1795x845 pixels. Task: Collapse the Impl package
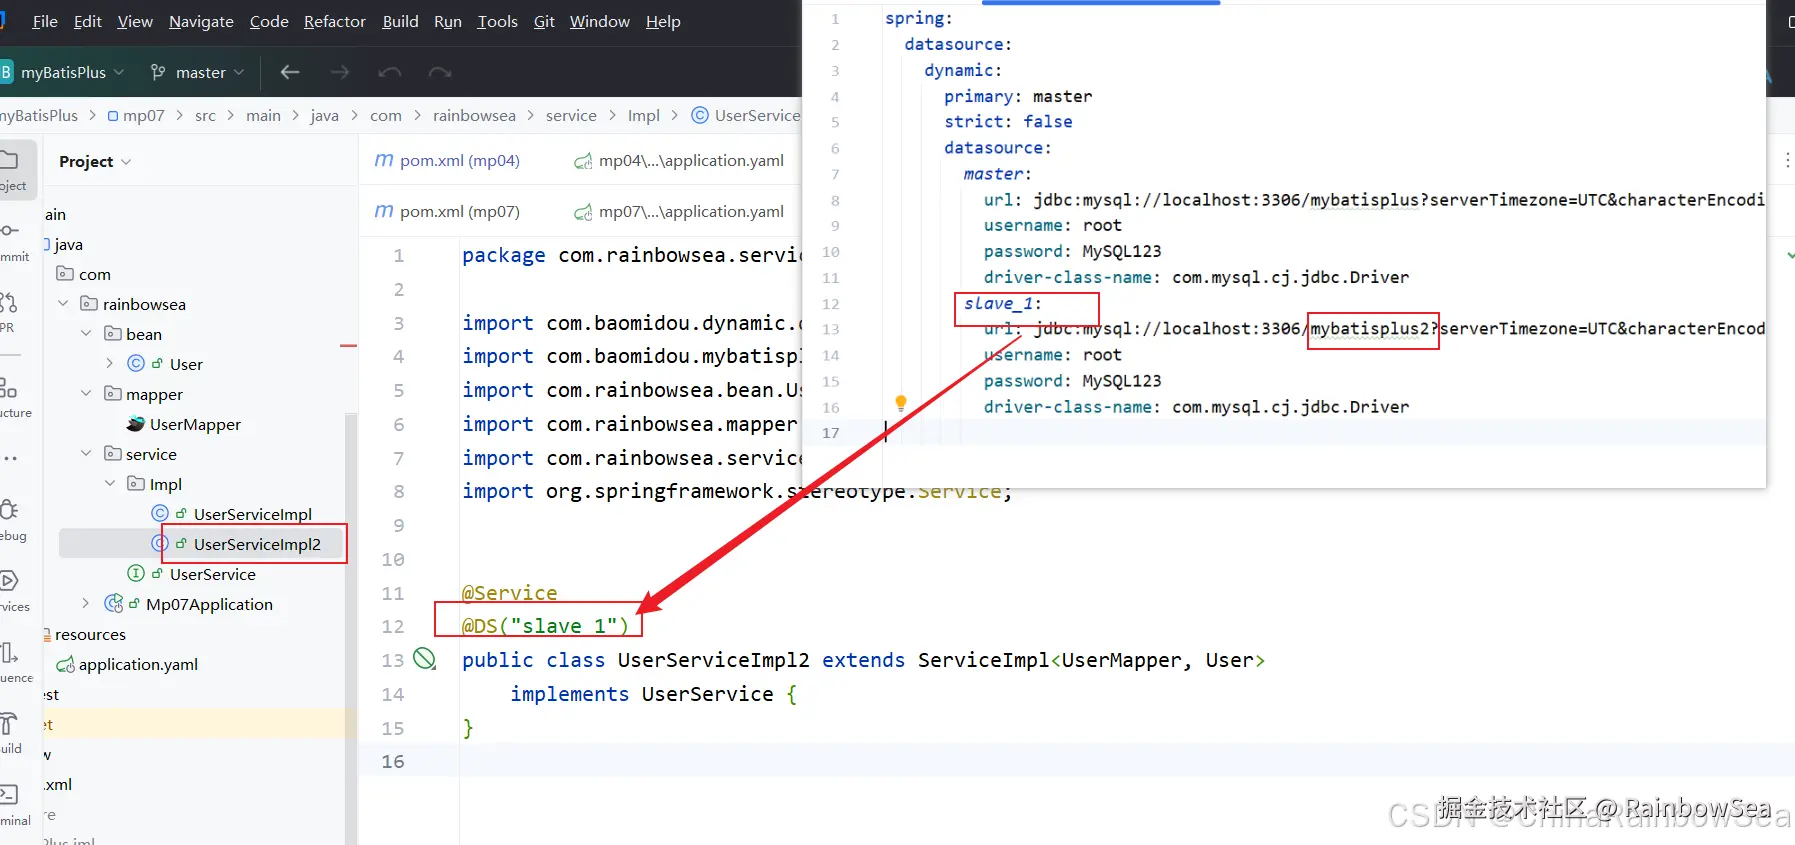click(110, 484)
